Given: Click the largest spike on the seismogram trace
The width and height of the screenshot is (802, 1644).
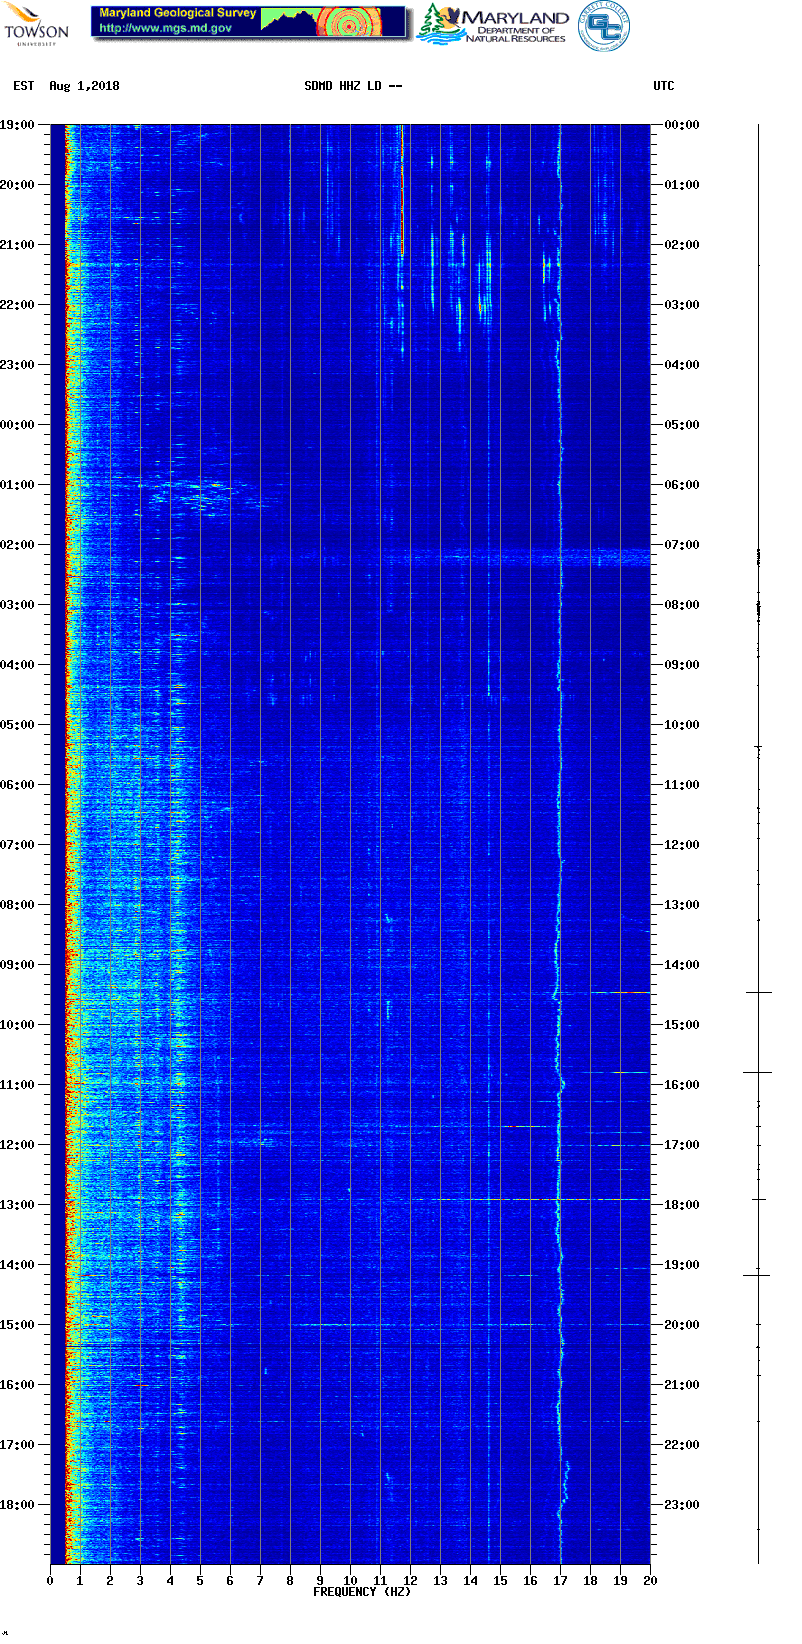Looking at the screenshot, I should pos(757,1072).
